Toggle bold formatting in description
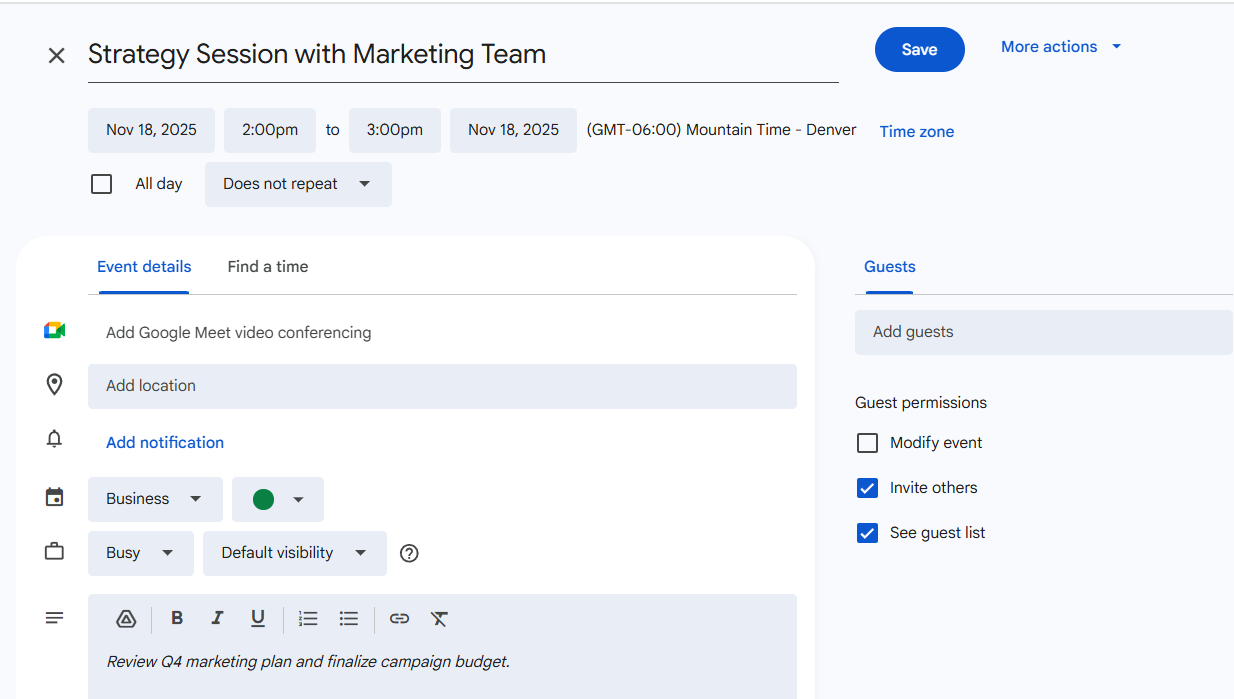 pyautogui.click(x=177, y=619)
